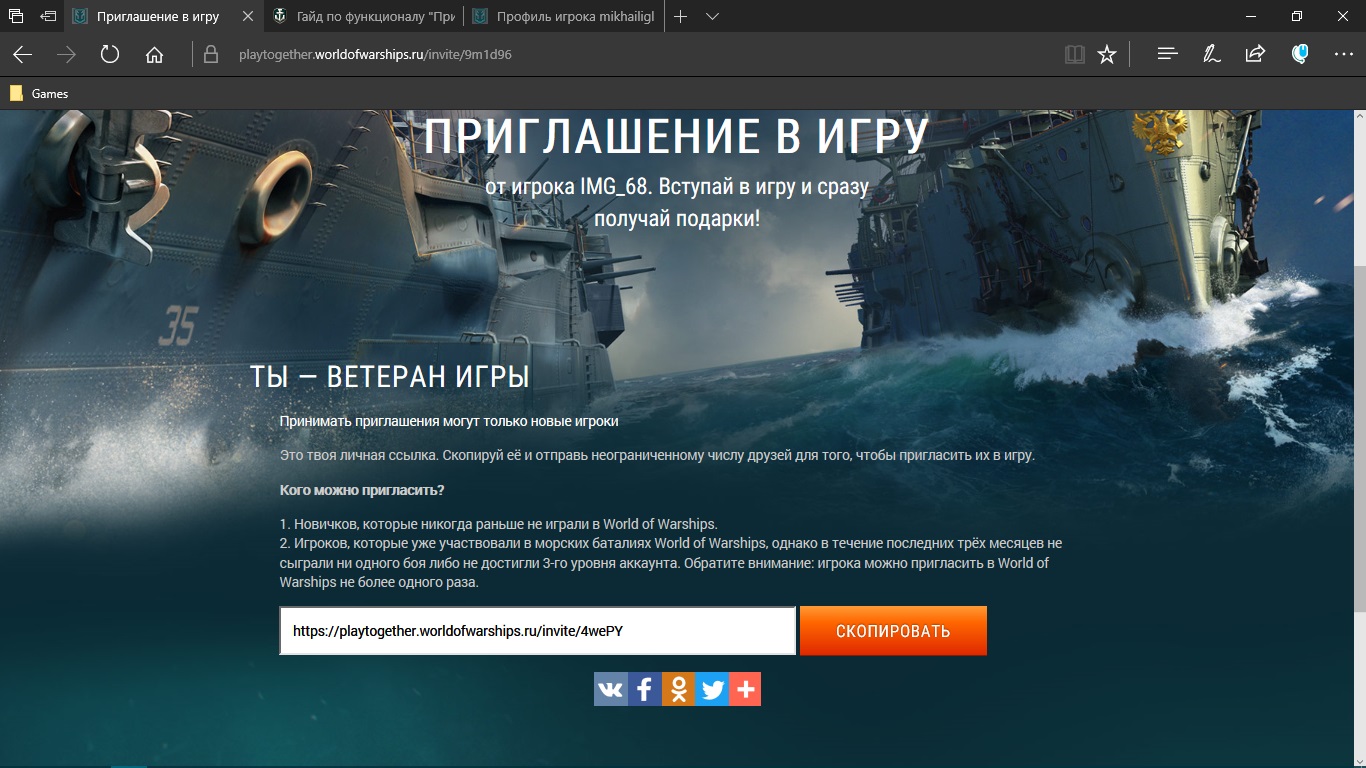This screenshot has height=768, width=1366.
Task: Open a new tab with plus
Action: [x=680, y=17]
